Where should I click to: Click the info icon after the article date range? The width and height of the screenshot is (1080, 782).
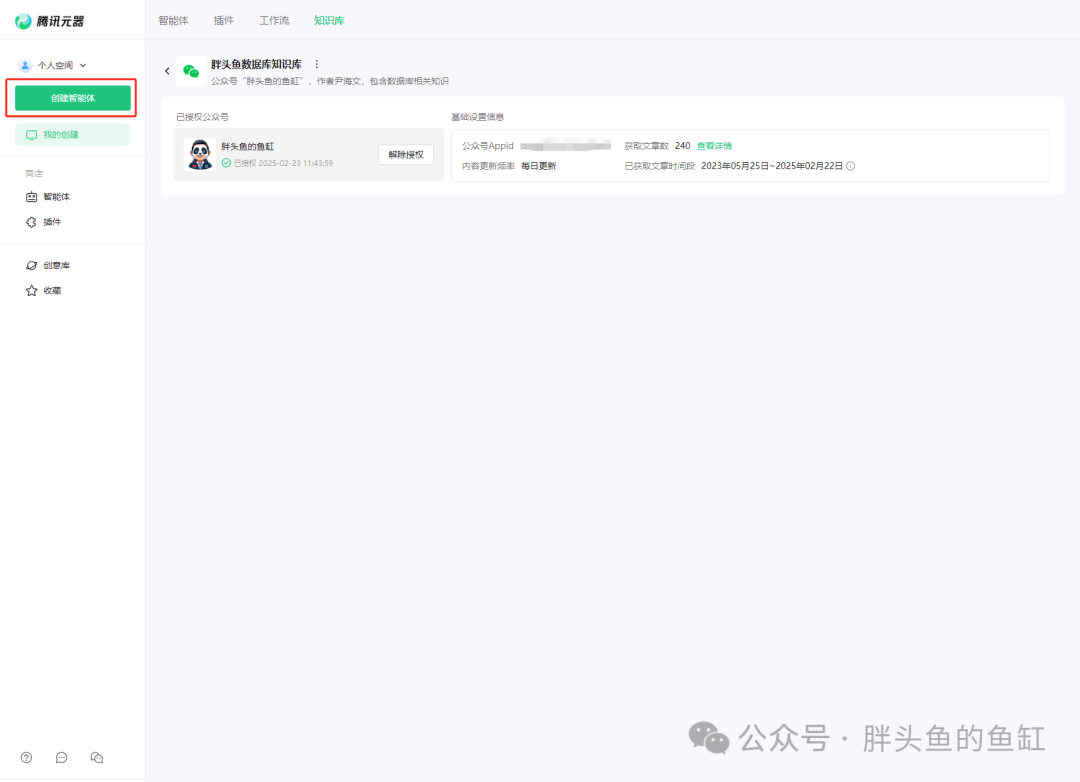[851, 166]
